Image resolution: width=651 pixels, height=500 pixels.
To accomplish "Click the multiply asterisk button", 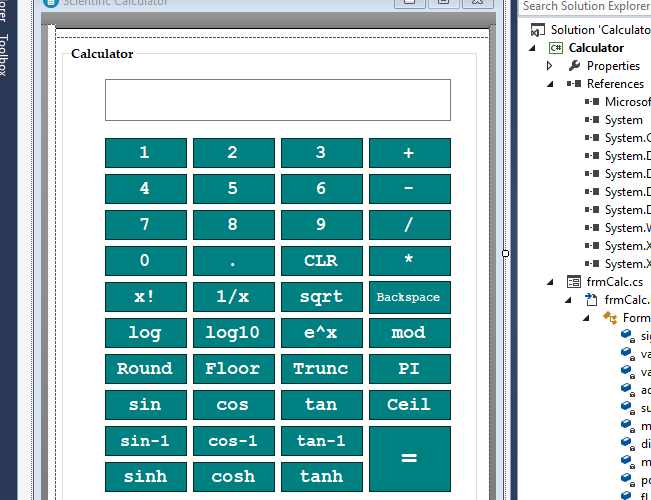I will [x=410, y=261].
